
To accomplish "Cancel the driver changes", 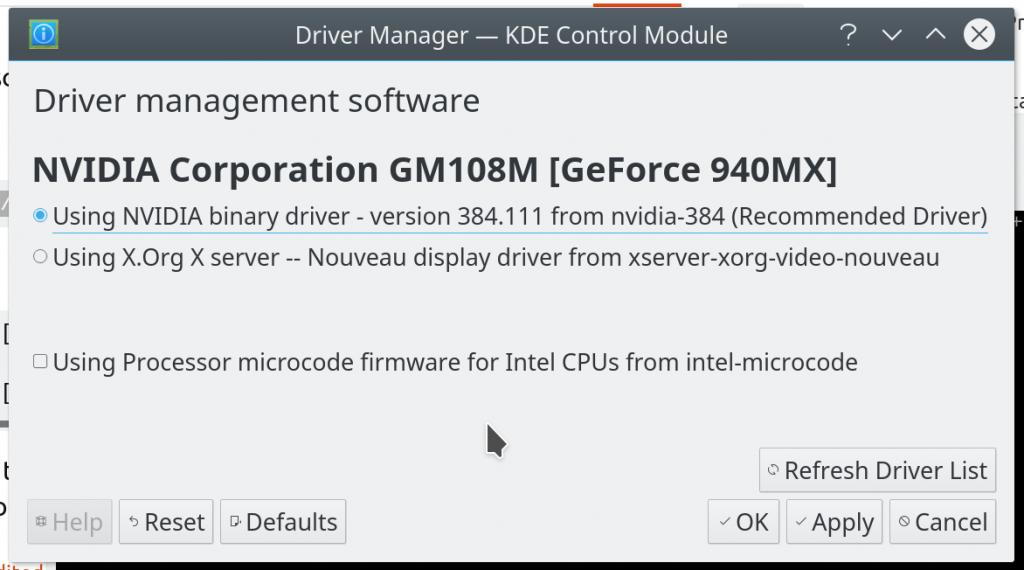I will click(x=942, y=522).
